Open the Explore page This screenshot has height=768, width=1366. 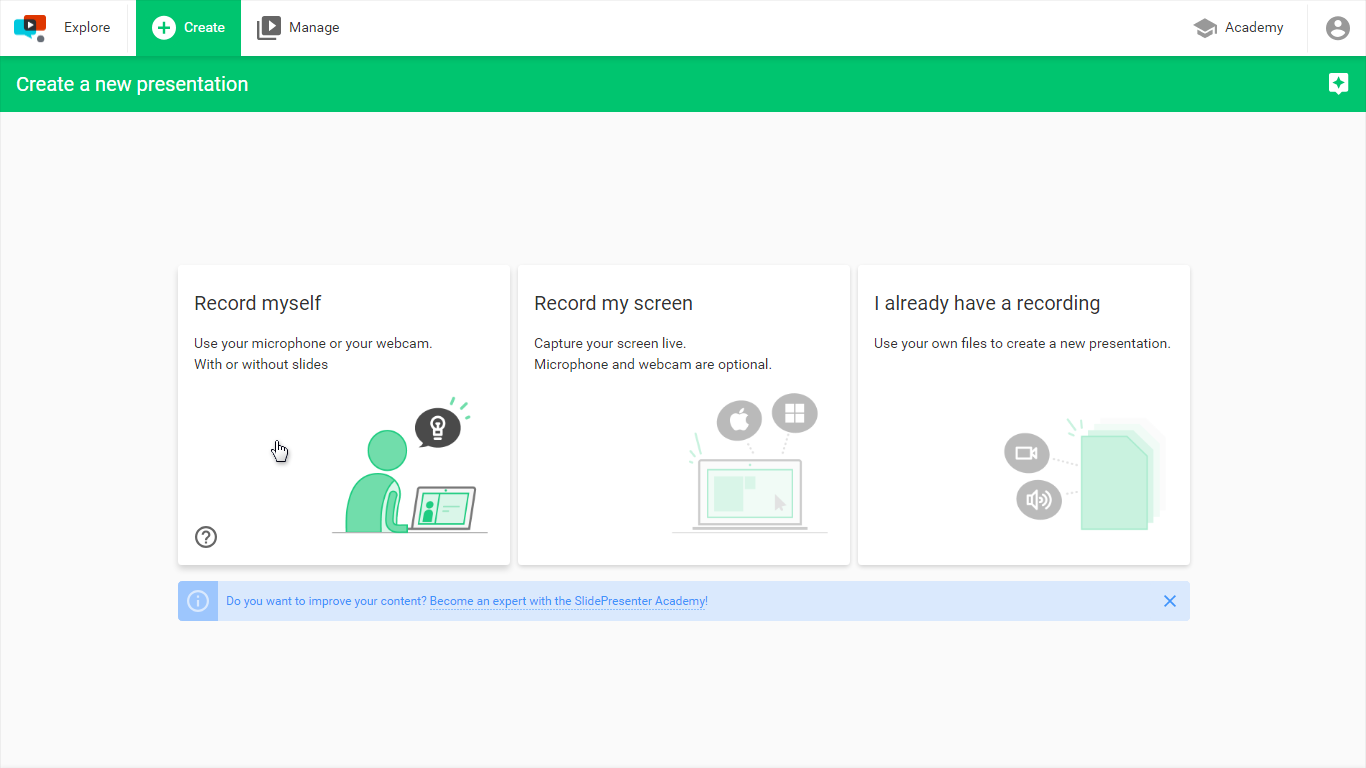[x=87, y=28]
